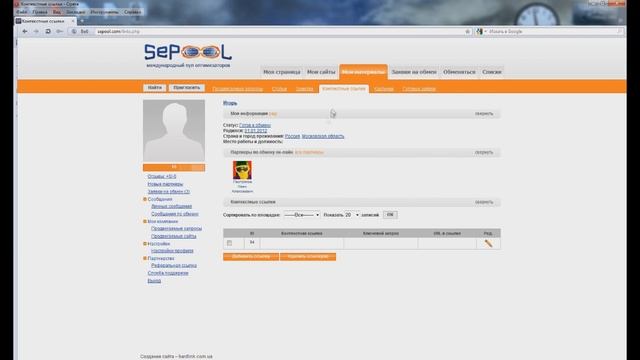This screenshot has height=360, width=640.
Task: Open the 'Правка' browser menu
Action: click(x=40, y=12)
